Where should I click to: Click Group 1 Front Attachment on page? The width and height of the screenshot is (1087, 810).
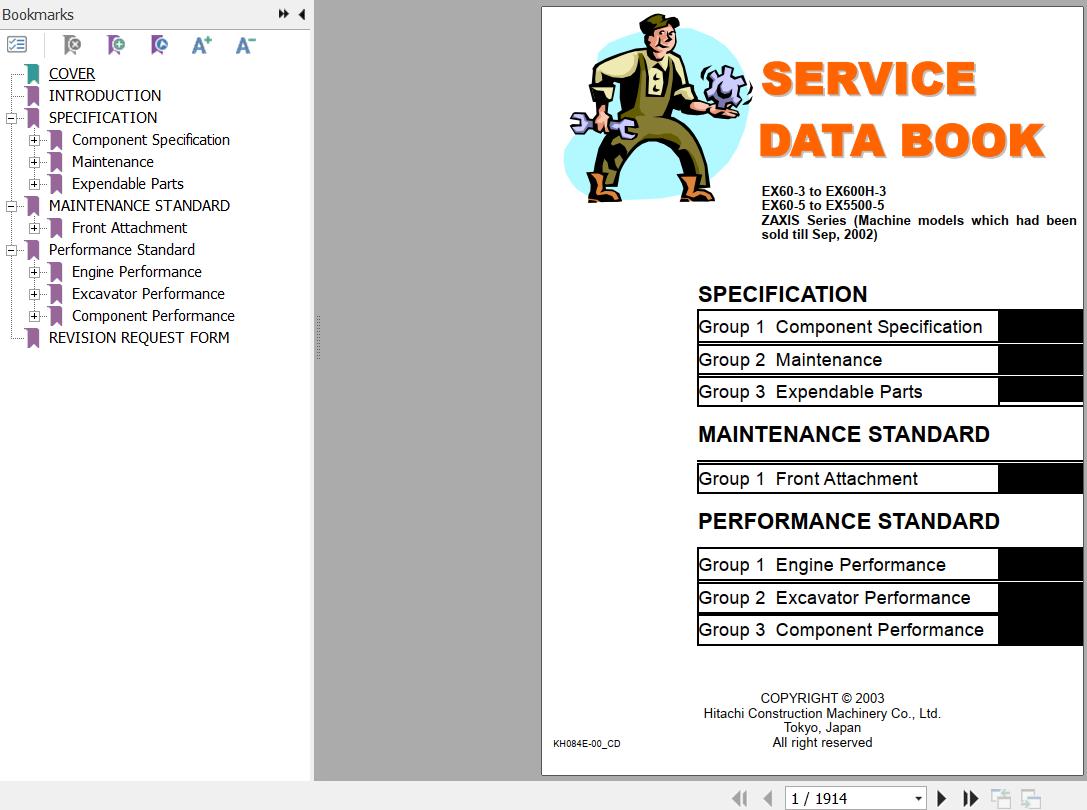[847, 479]
